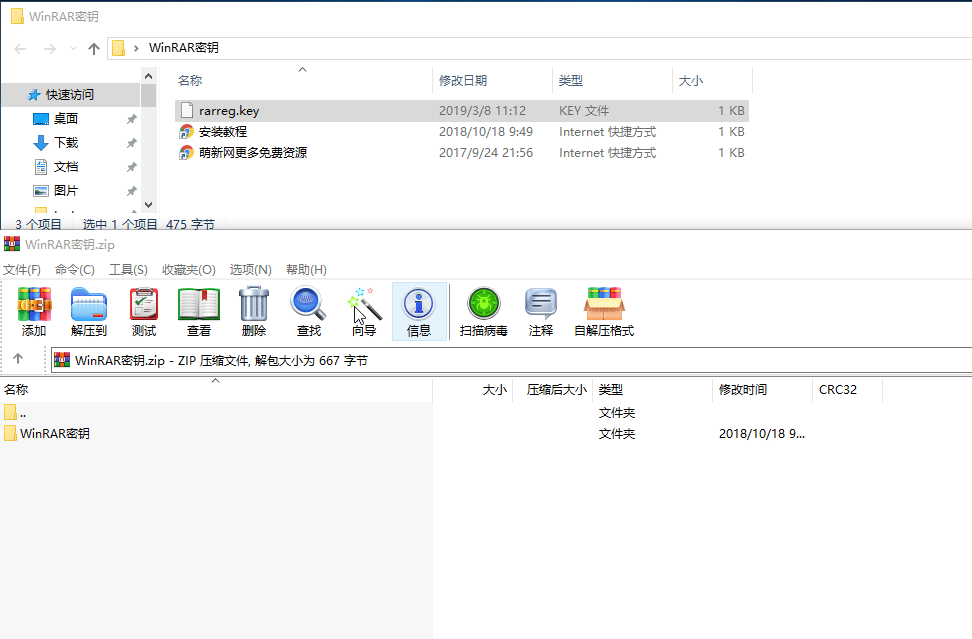Click the Explorer address bar WinRAR密钥 path
The width and height of the screenshot is (972, 639).
click(x=183, y=48)
